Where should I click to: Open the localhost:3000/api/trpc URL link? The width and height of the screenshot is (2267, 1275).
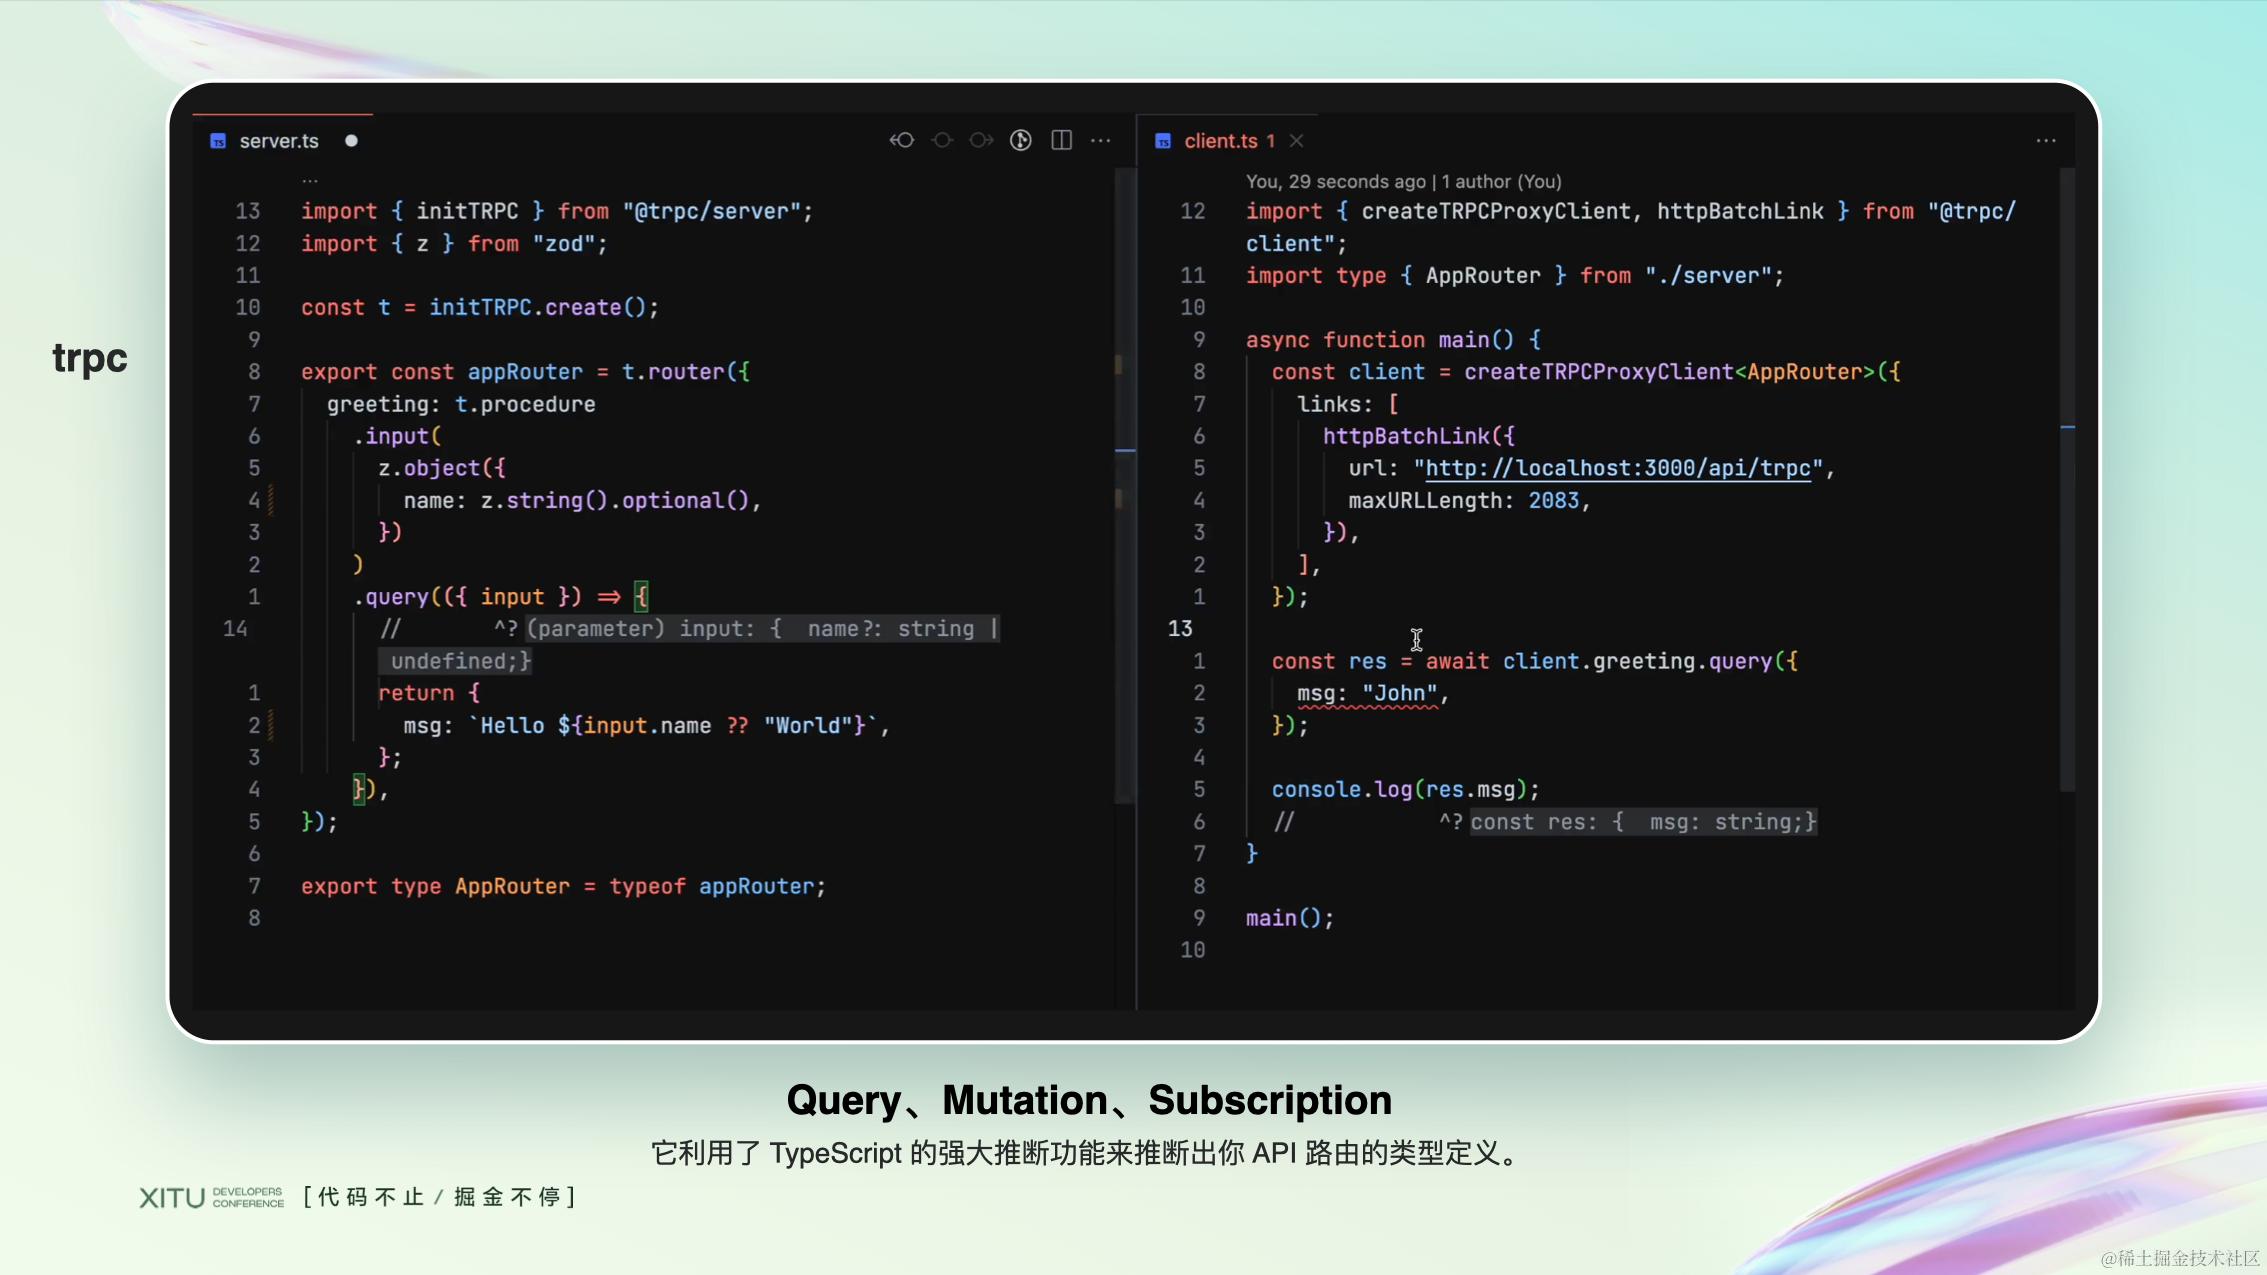[x=1617, y=468]
